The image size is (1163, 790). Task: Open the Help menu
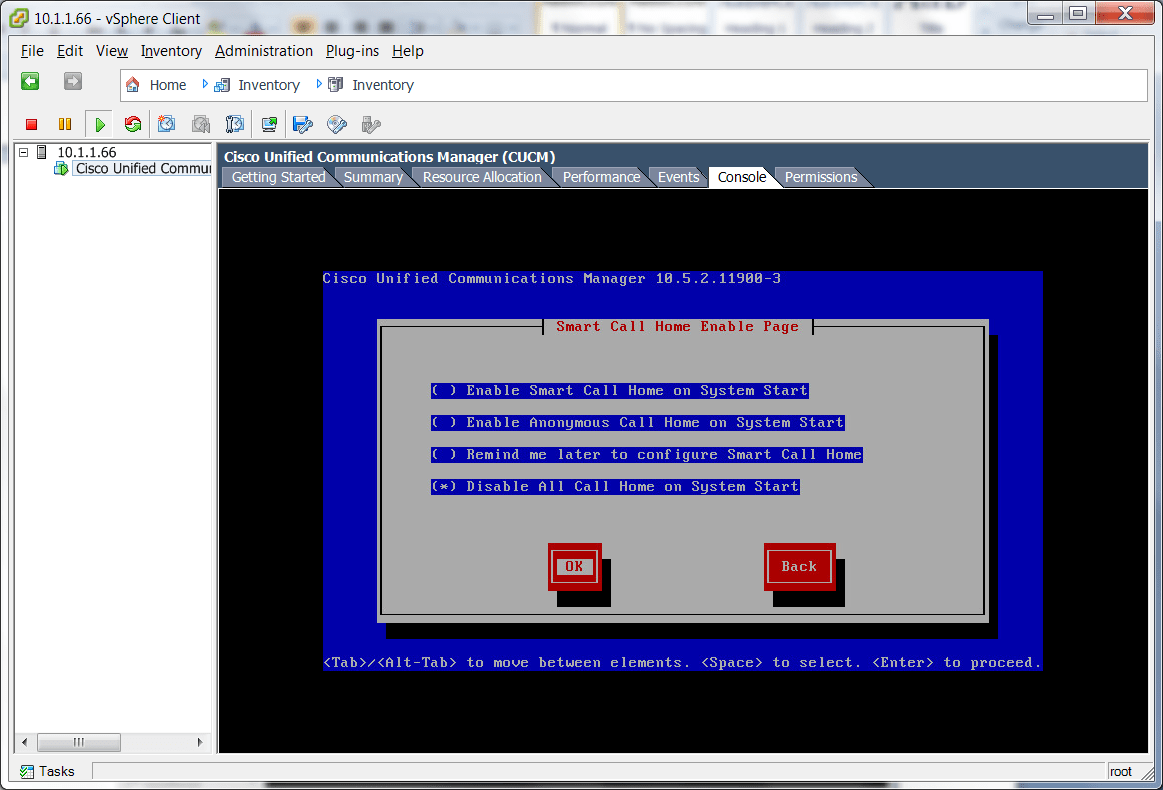[x=408, y=51]
